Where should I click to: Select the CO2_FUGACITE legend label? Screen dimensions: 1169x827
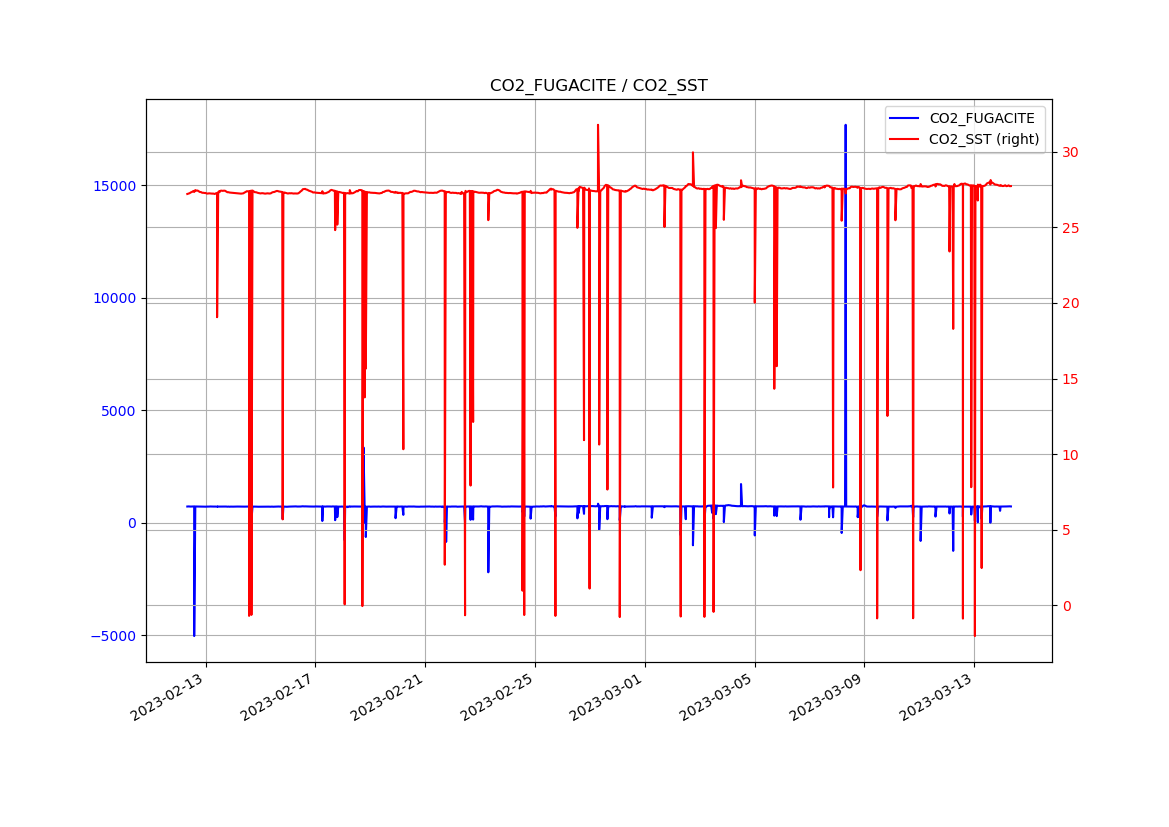coord(982,119)
